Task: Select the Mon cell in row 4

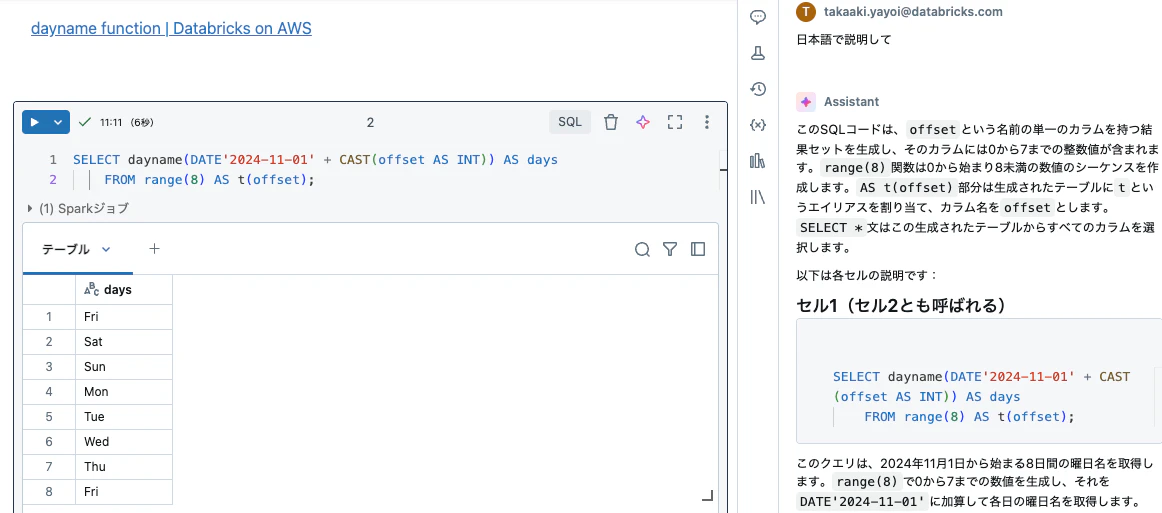Action: (124, 391)
